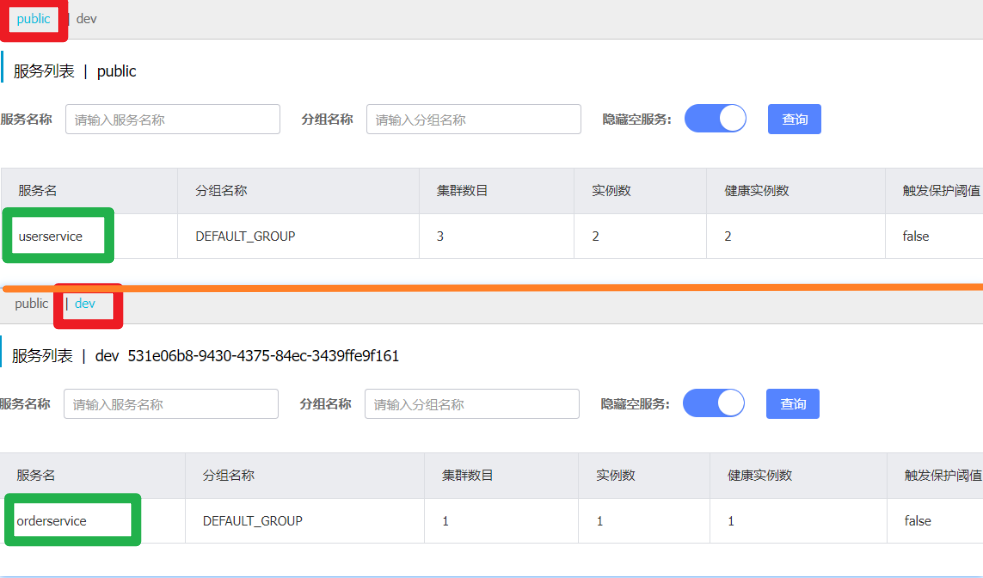Open the userservice service entry
983x578 pixels.
[50, 237]
